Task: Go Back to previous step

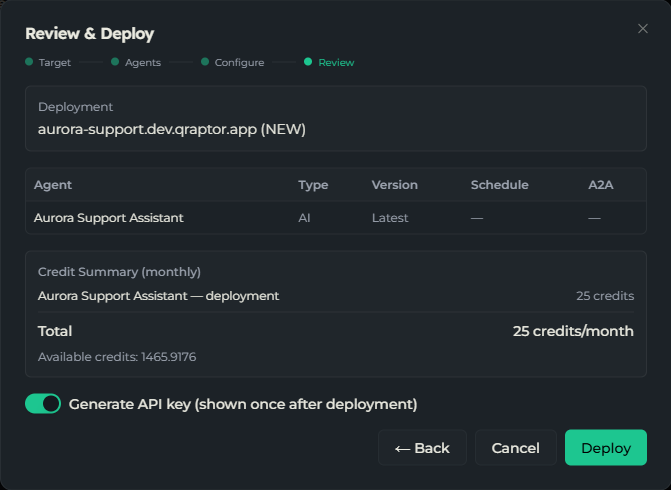Action: [422, 448]
